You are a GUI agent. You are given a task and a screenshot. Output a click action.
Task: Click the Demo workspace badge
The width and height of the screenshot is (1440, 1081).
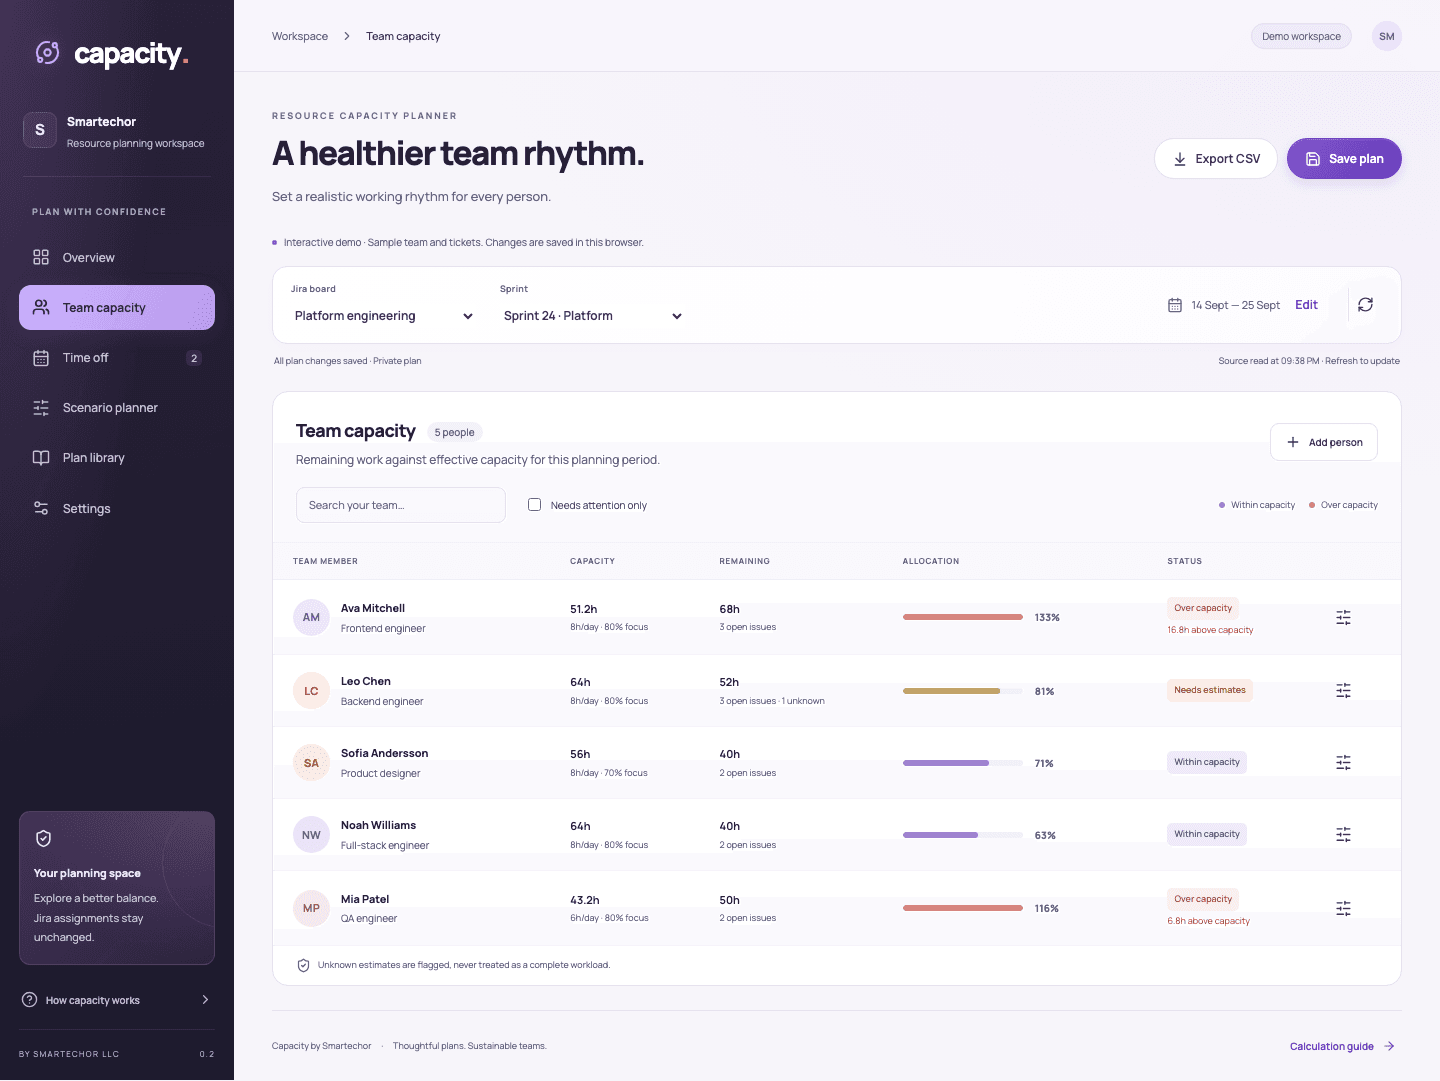pyautogui.click(x=1301, y=36)
